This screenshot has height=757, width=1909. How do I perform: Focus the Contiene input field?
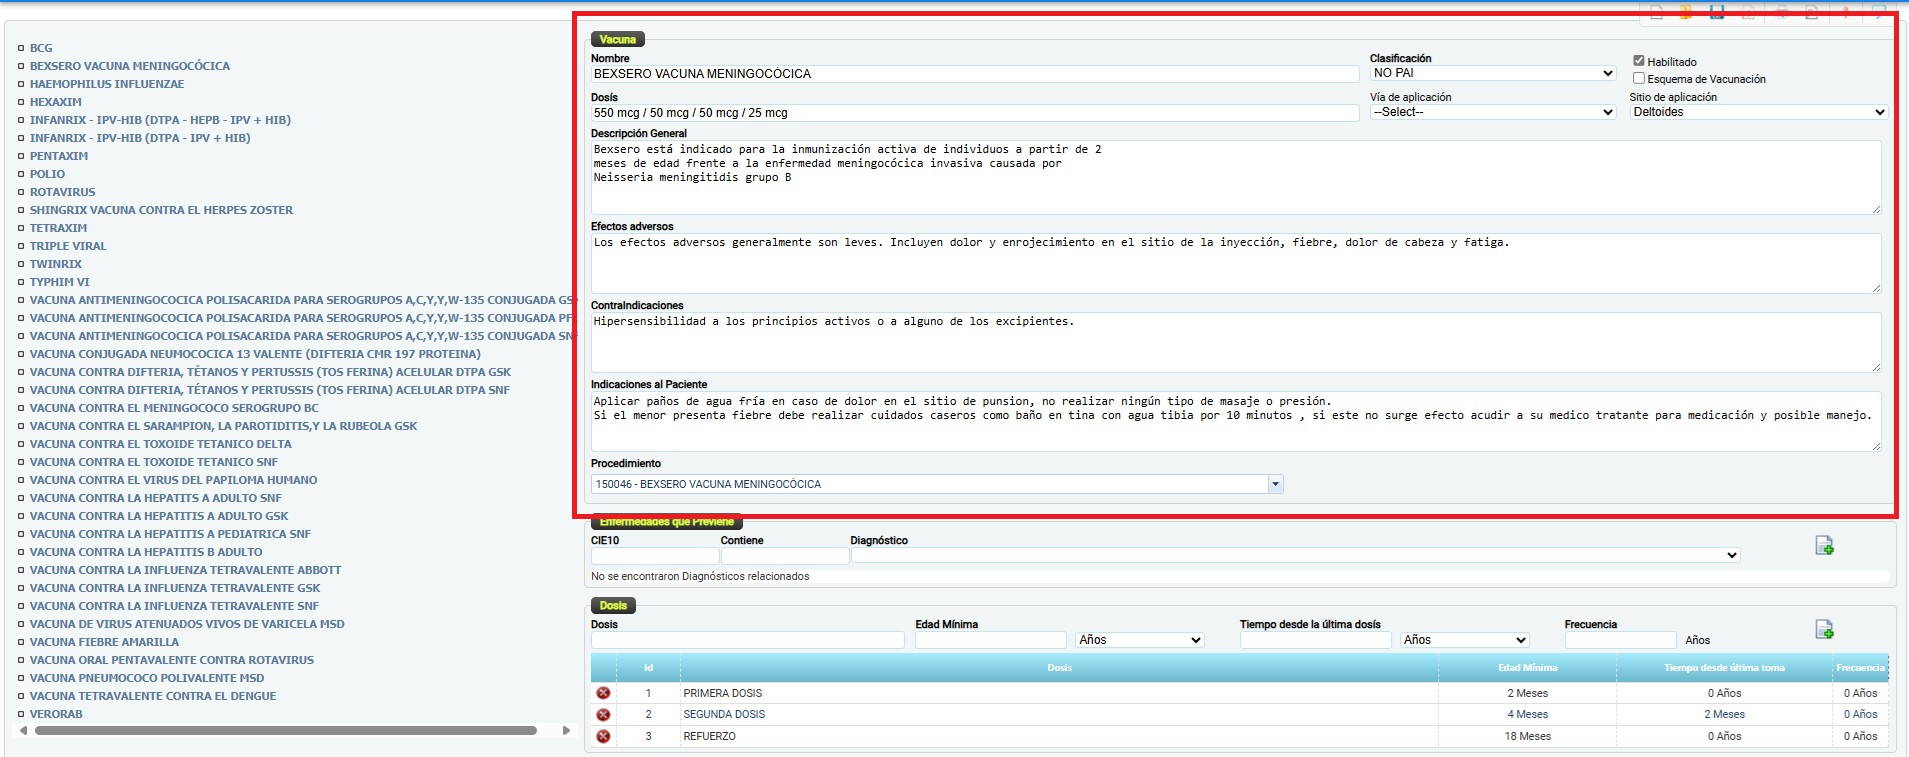tap(785, 555)
